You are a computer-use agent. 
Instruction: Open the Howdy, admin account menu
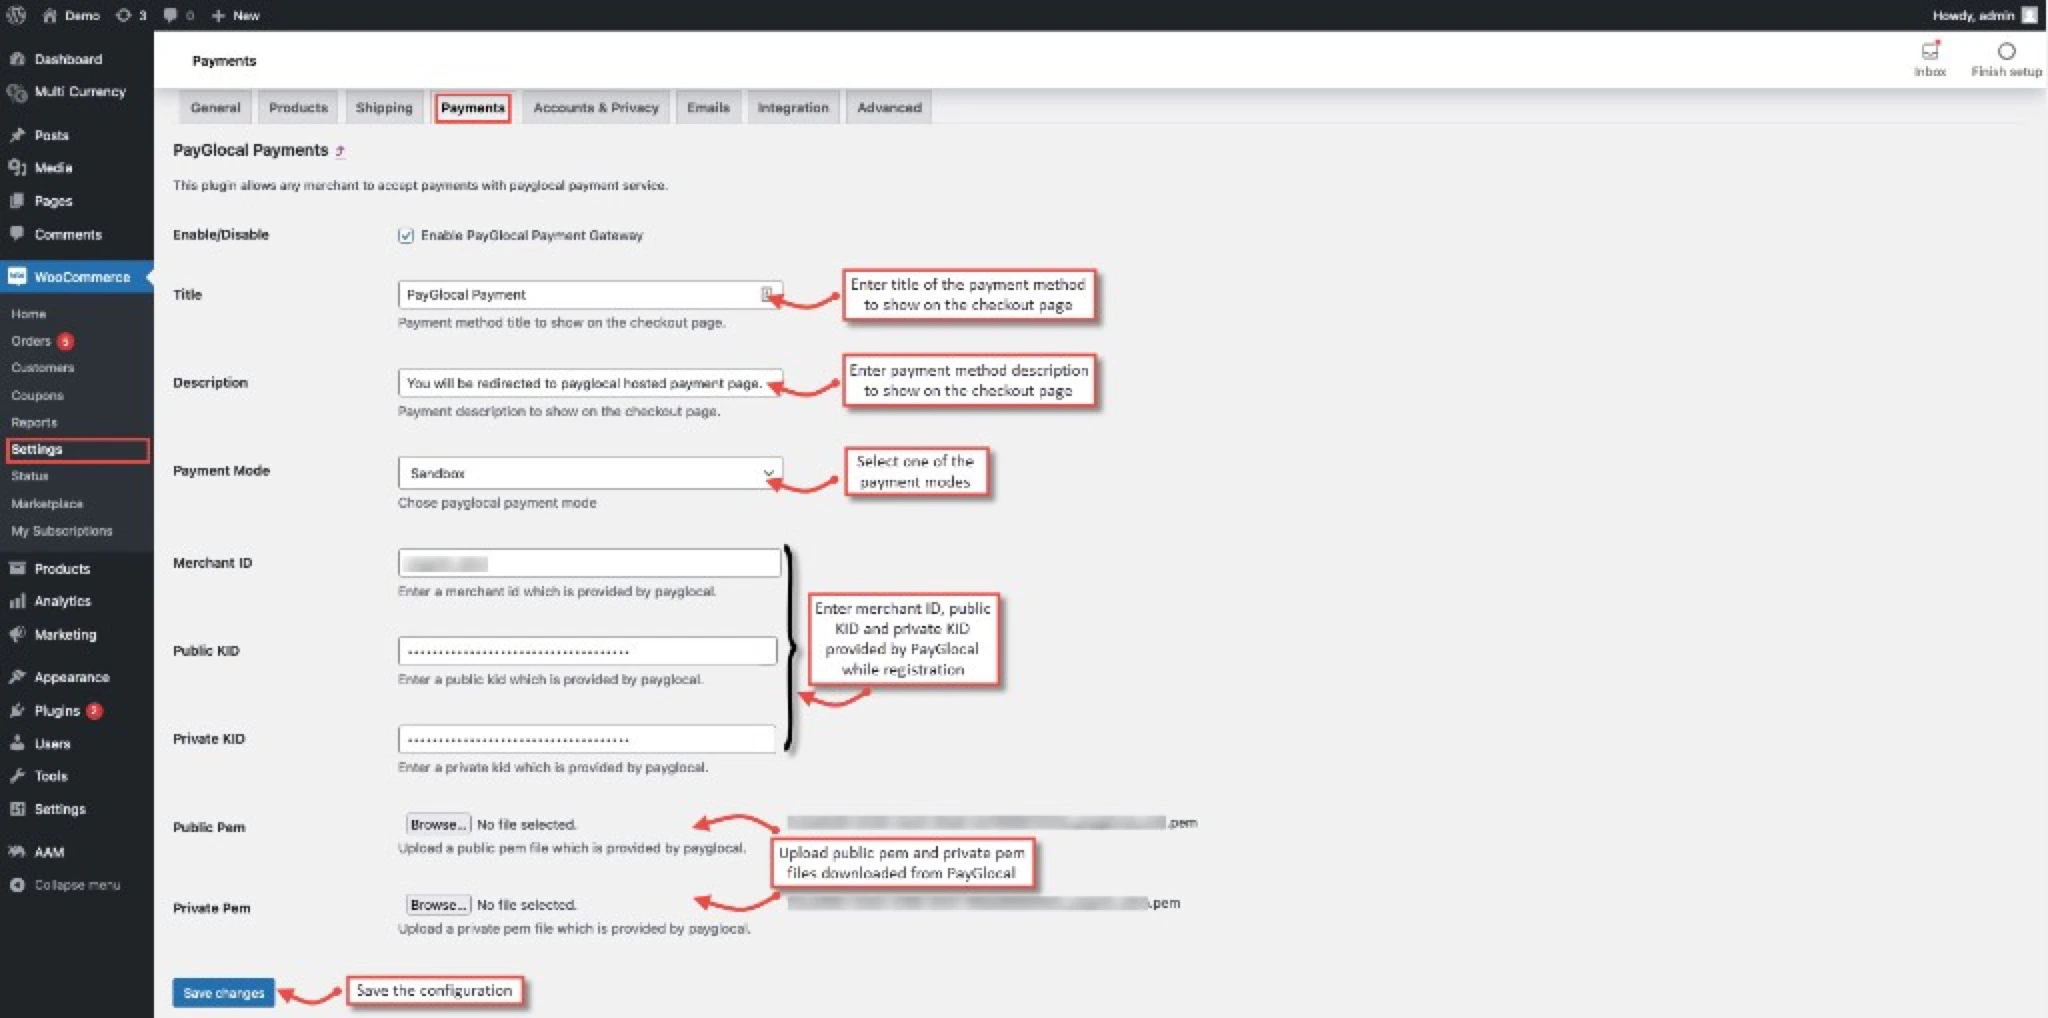1984,15
